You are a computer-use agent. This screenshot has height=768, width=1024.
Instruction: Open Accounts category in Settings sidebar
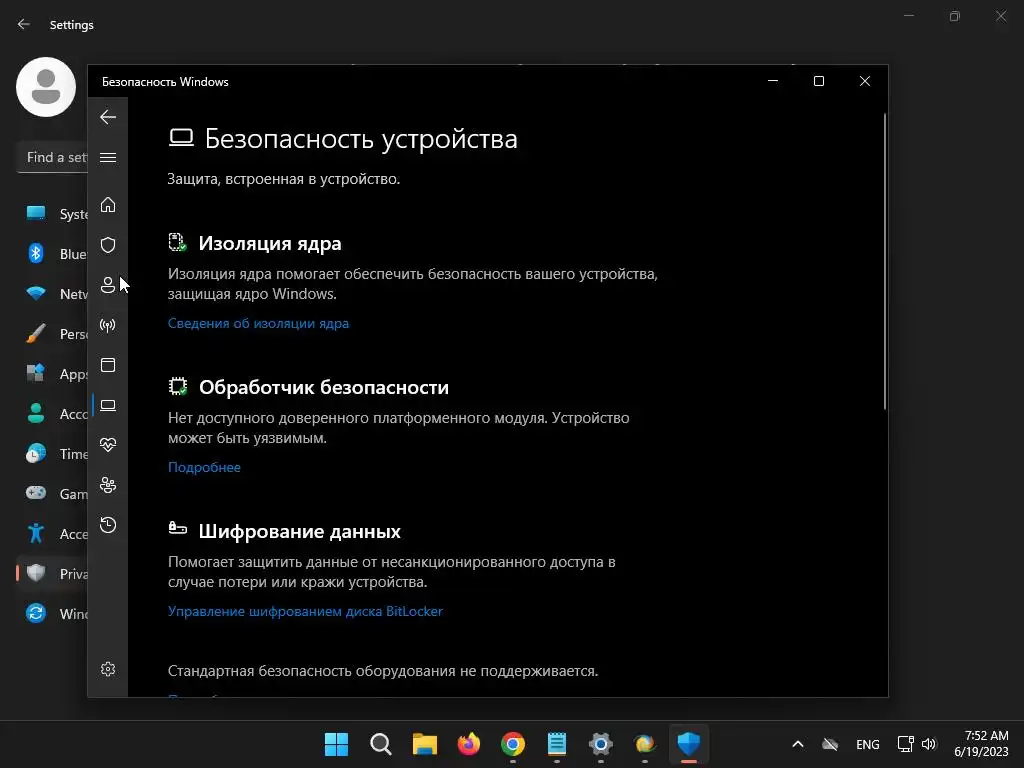point(52,413)
